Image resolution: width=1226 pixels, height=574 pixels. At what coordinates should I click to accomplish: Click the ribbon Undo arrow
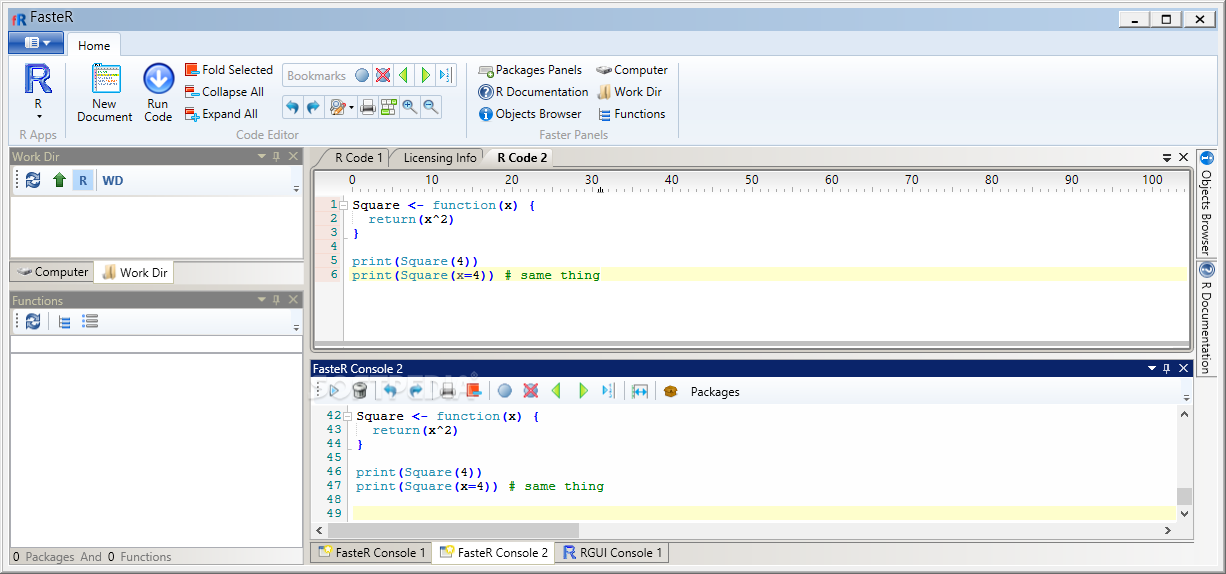click(x=292, y=107)
